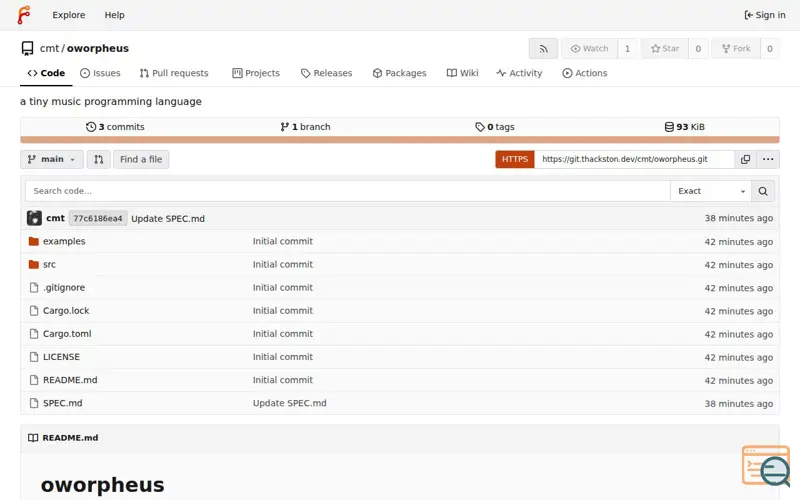Open the src folder
This screenshot has width=800, height=500.
pyautogui.click(x=49, y=264)
